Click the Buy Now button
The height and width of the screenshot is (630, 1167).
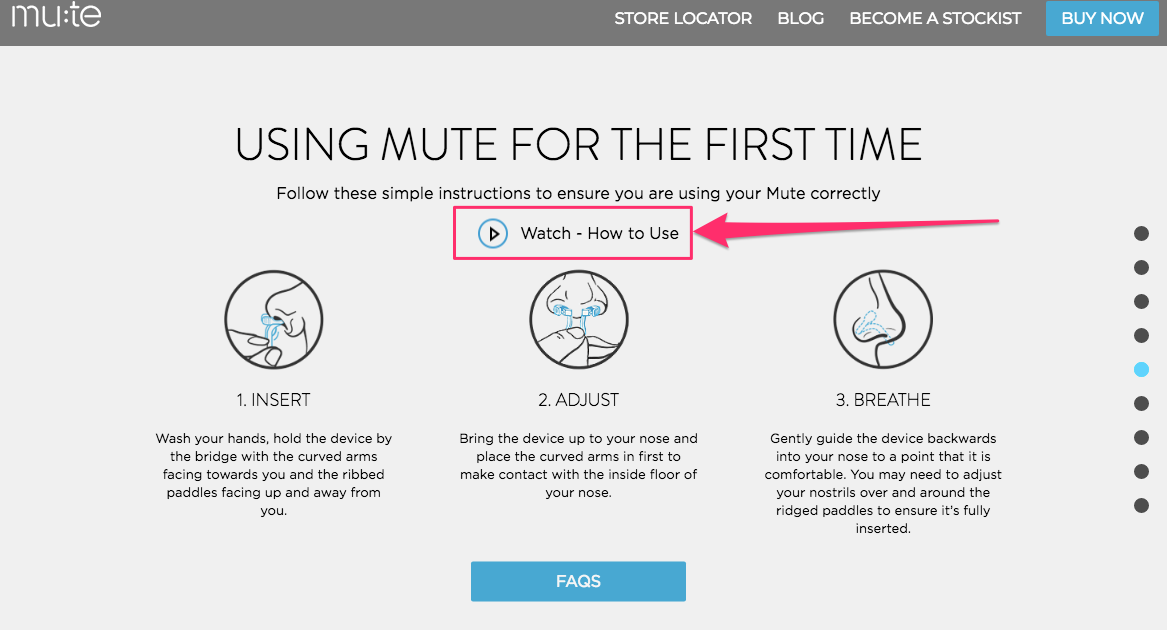1102,19
